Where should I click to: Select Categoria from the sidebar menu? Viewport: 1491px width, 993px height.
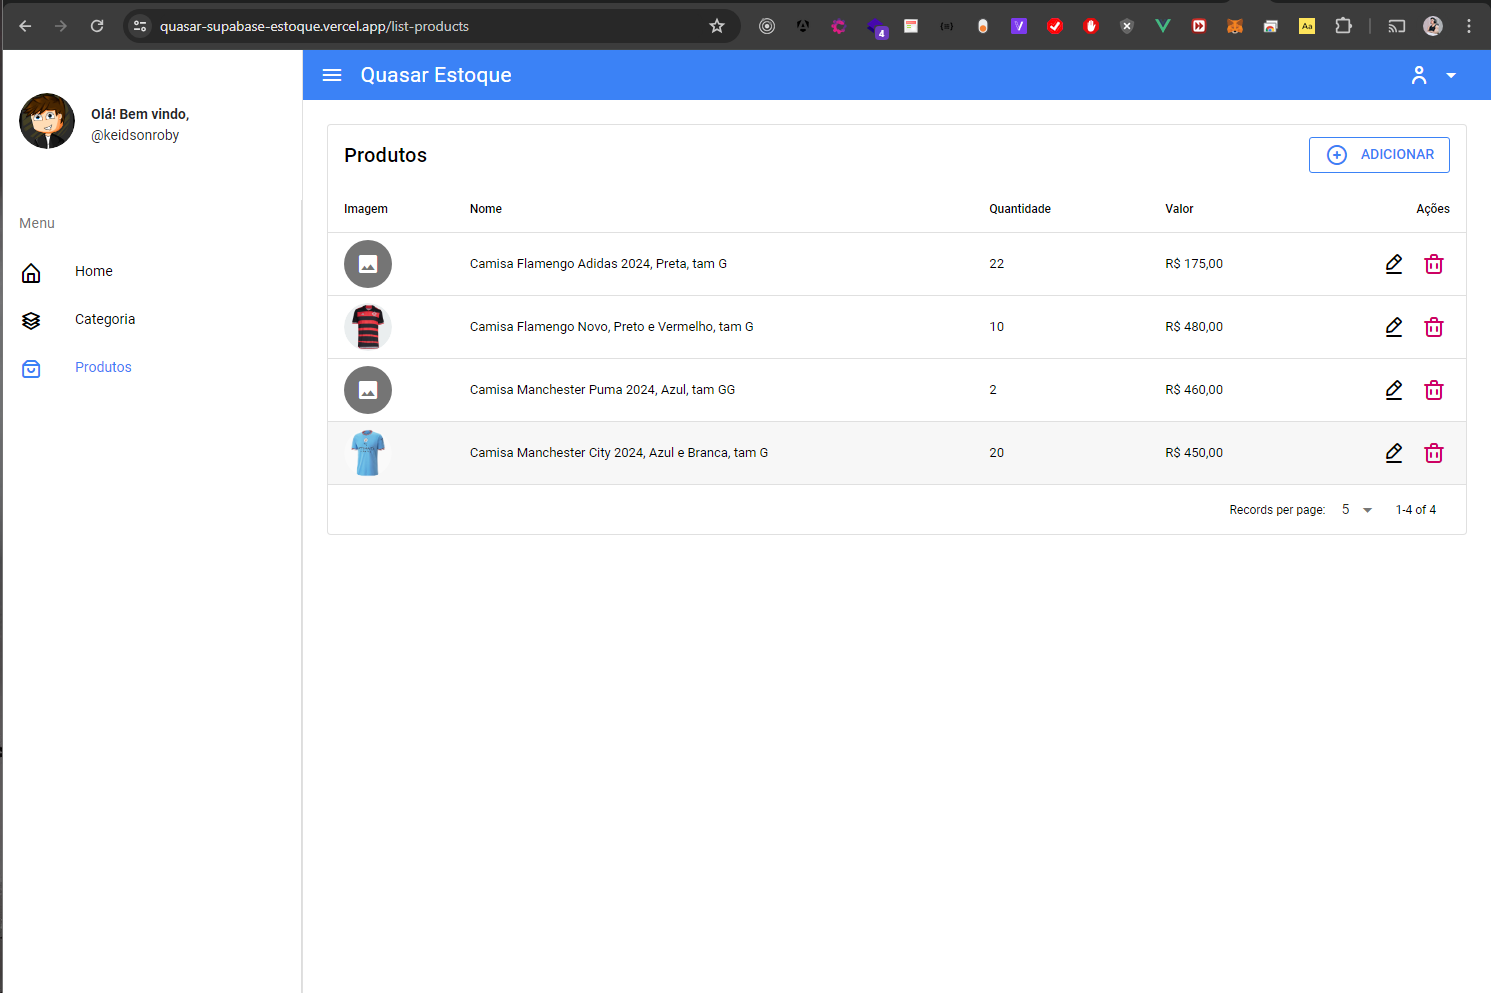[105, 319]
